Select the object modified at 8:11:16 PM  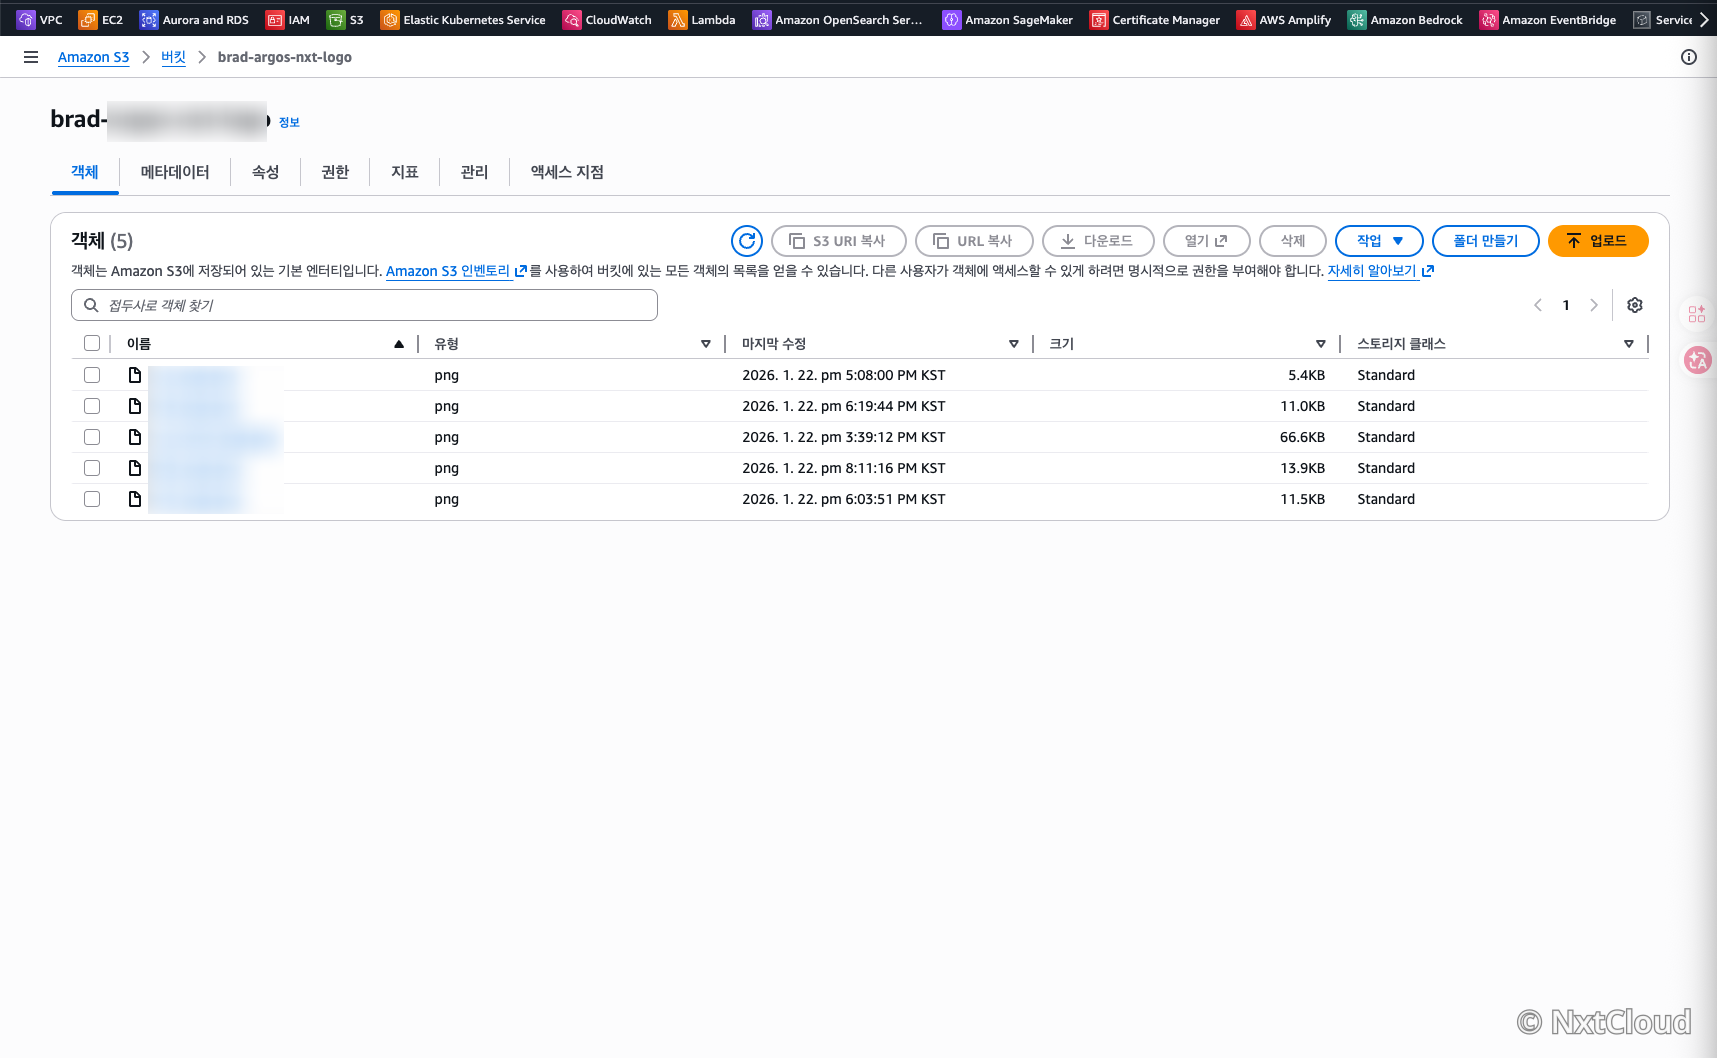[x=92, y=468]
